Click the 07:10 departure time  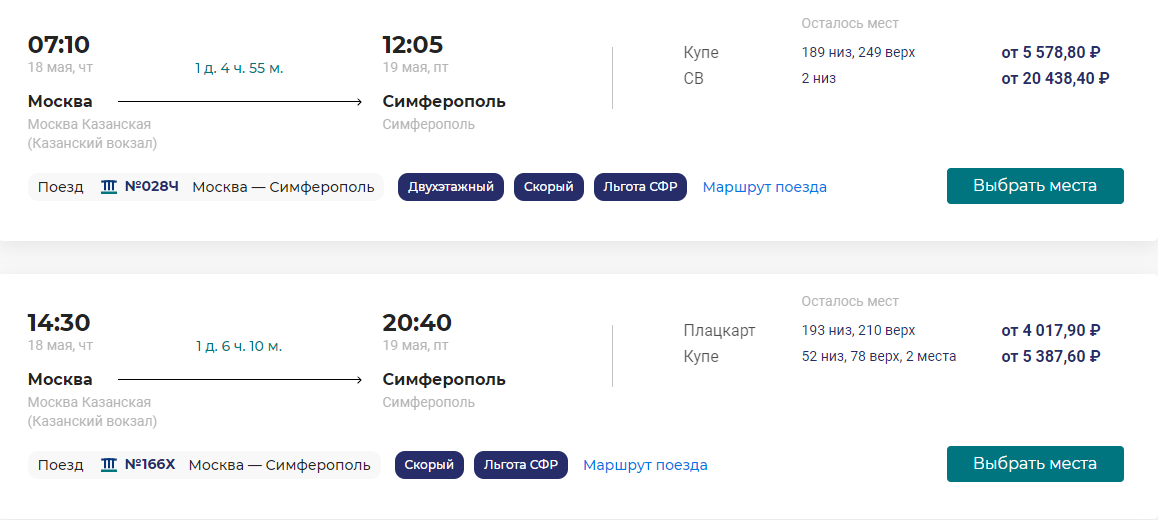58,44
